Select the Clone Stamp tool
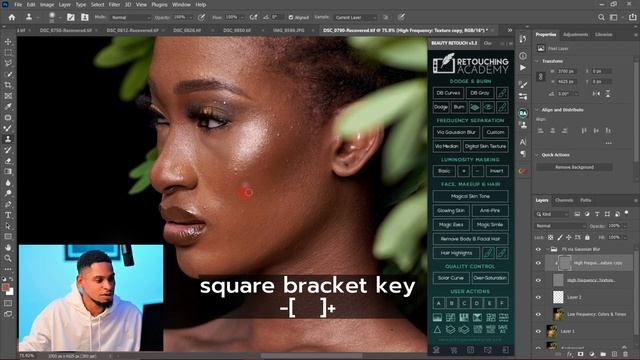640x360 pixels. tap(8, 139)
